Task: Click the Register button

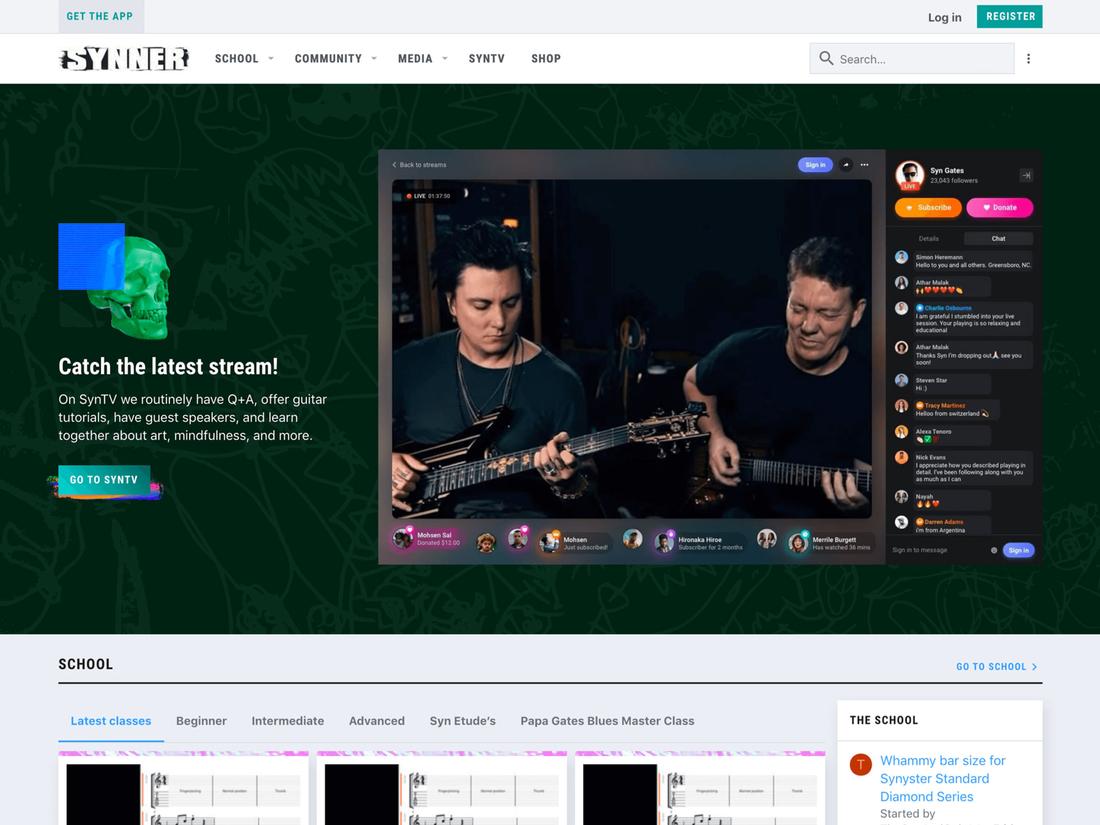Action: [x=1010, y=17]
